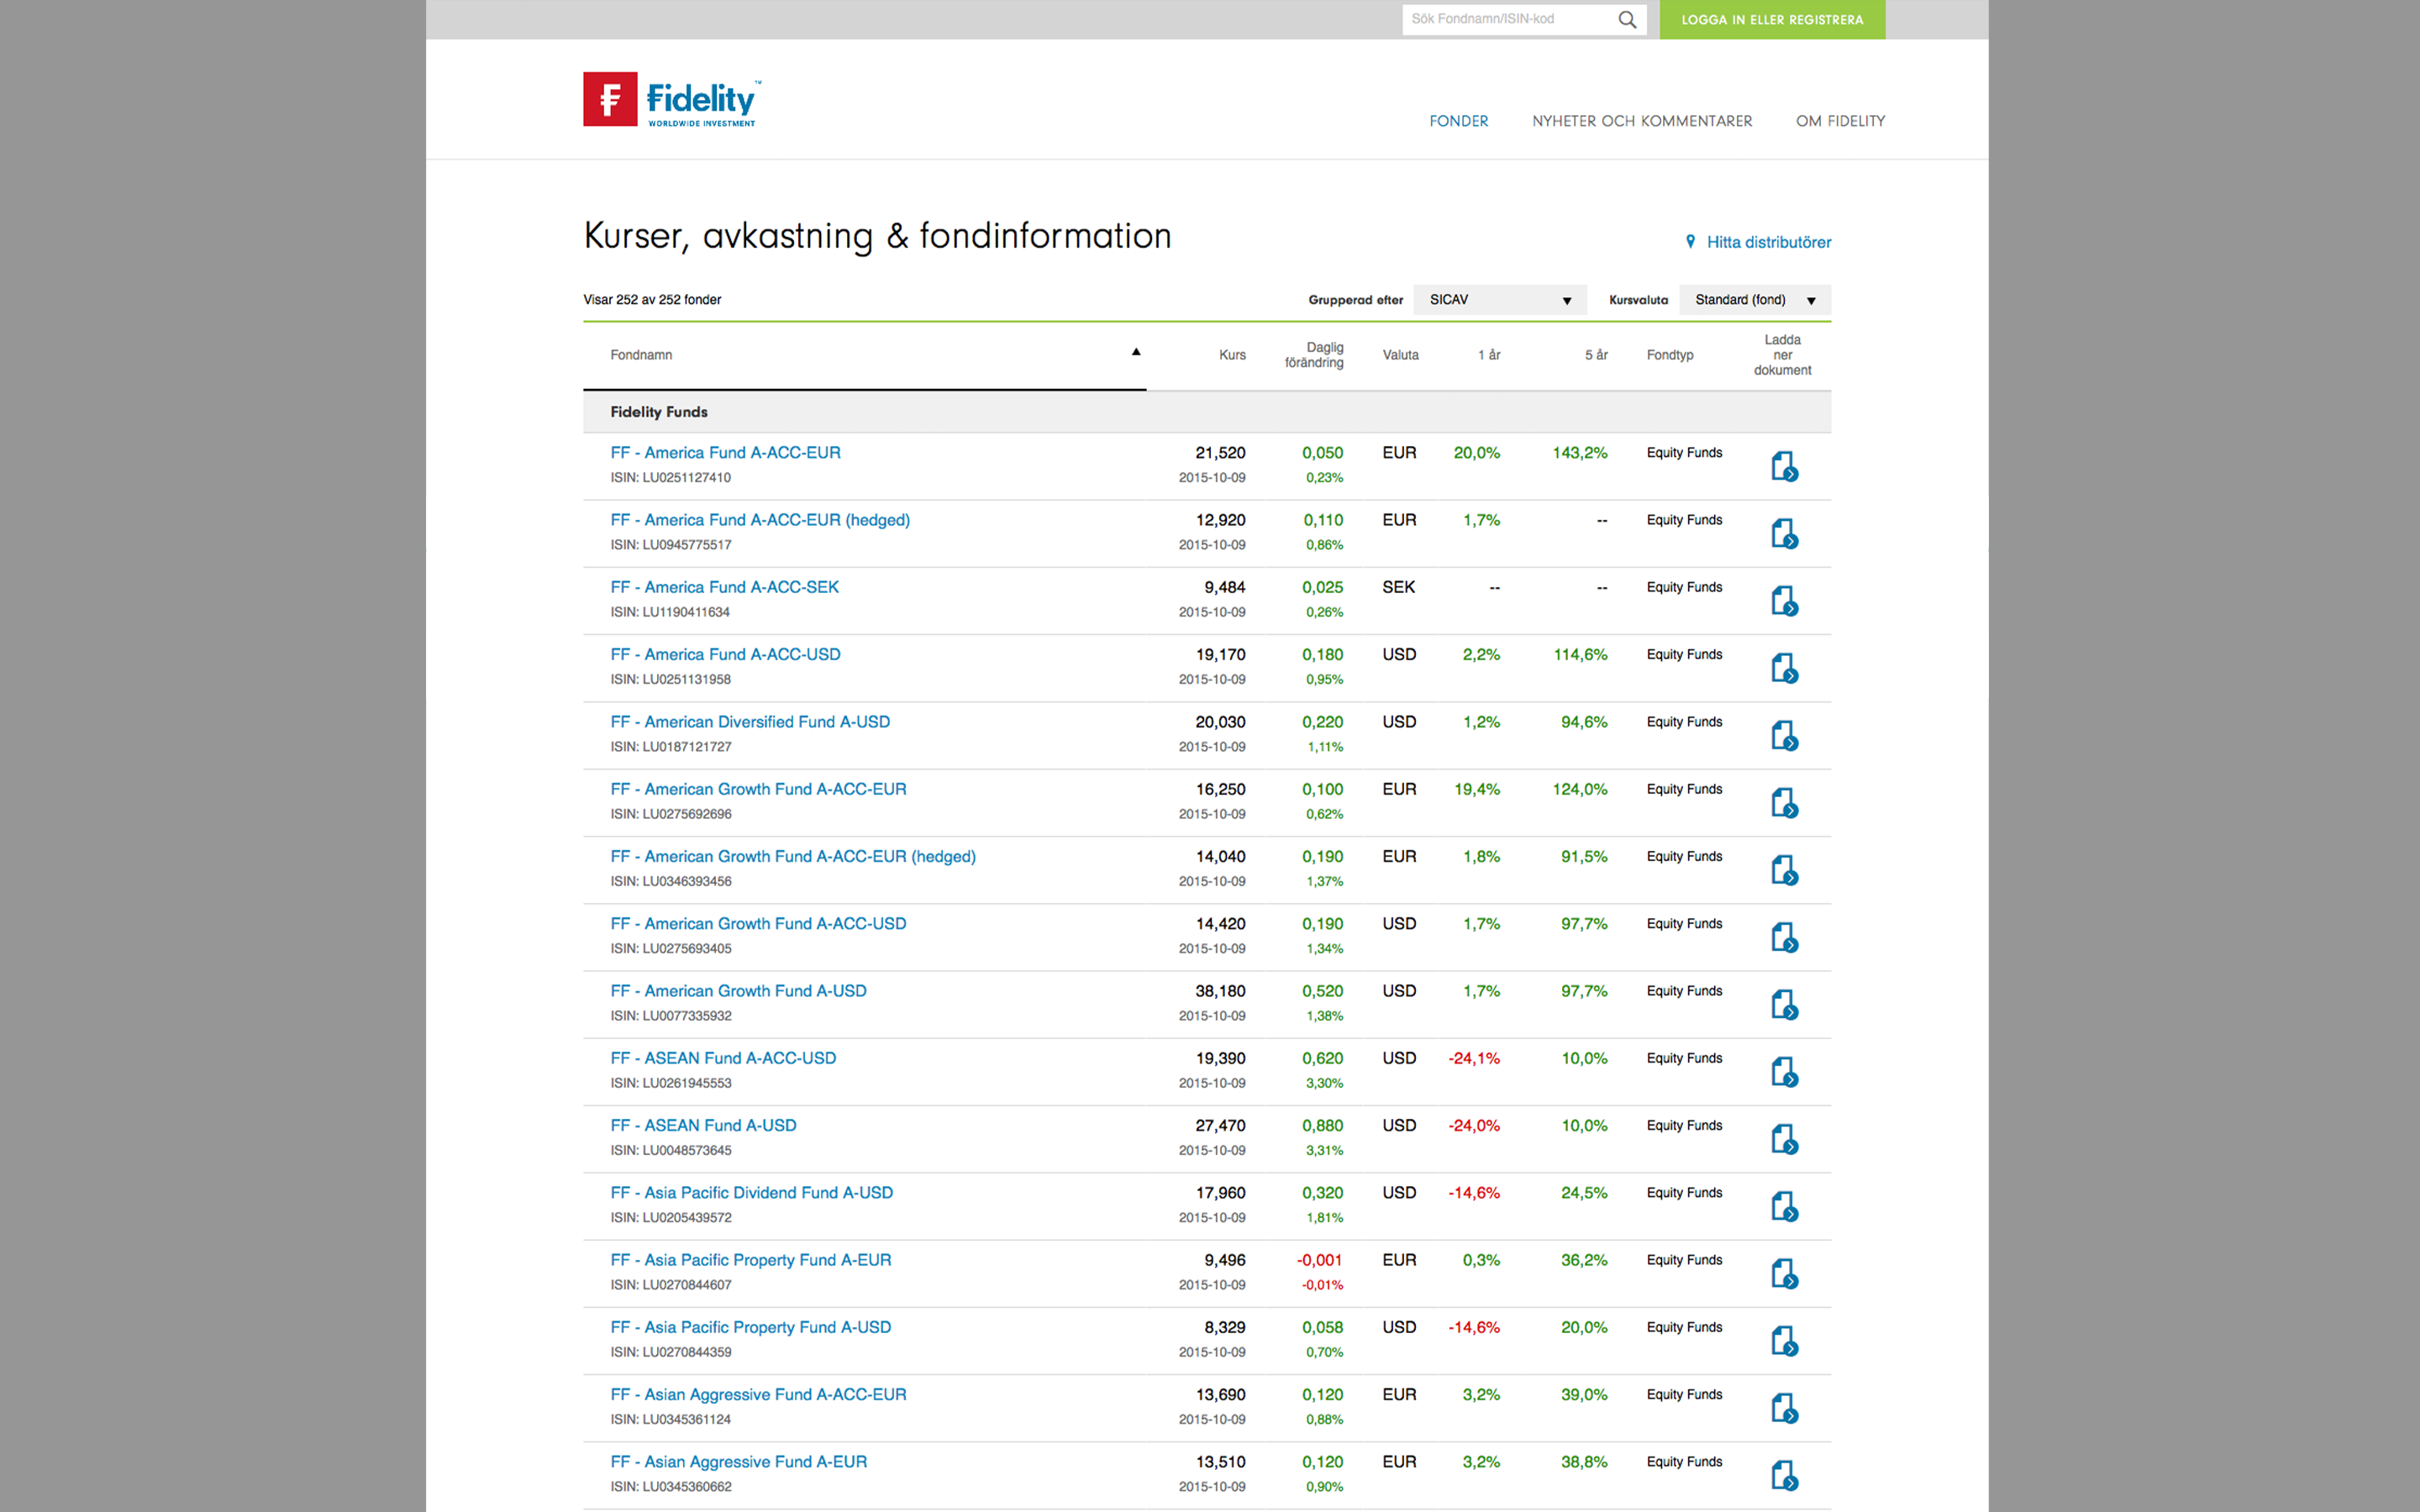The height and width of the screenshot is (1512, 2420).
Task: Click the SEK currency cell
Action: click(1398, 587)
